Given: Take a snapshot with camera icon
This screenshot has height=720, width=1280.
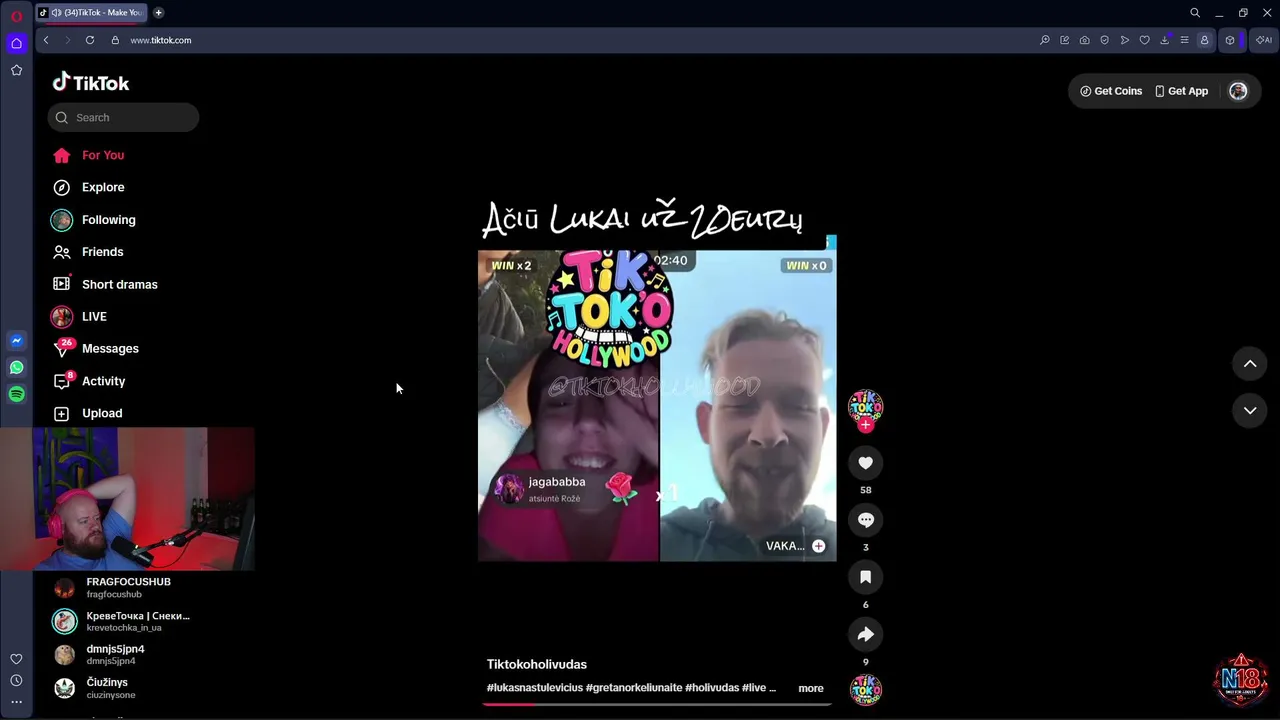Looking at the screenshot, I should pyautogui.click(x=1085, y=40).
